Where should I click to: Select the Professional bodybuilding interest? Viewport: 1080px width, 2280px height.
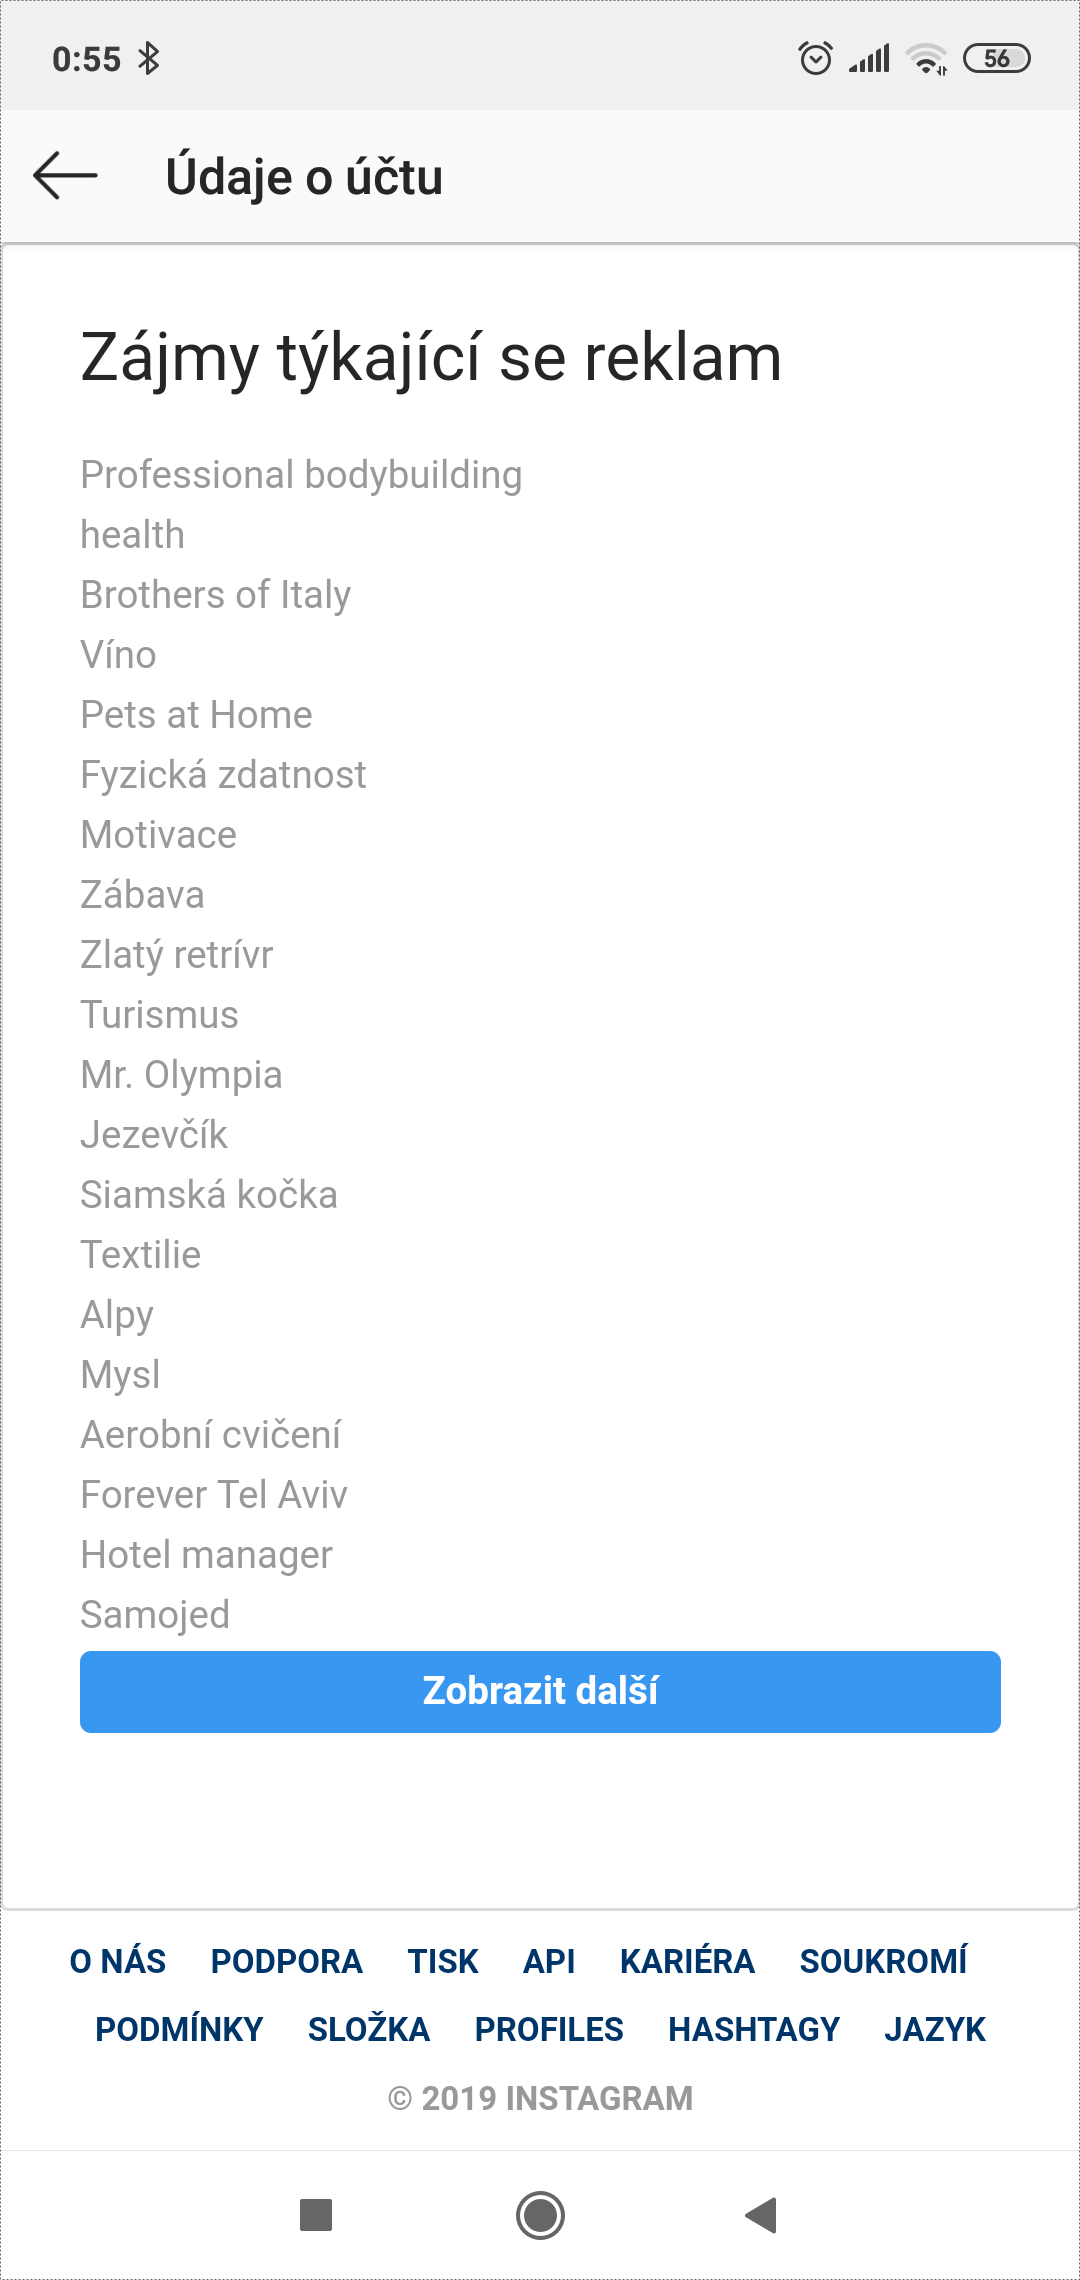click(x=301, y=475)
